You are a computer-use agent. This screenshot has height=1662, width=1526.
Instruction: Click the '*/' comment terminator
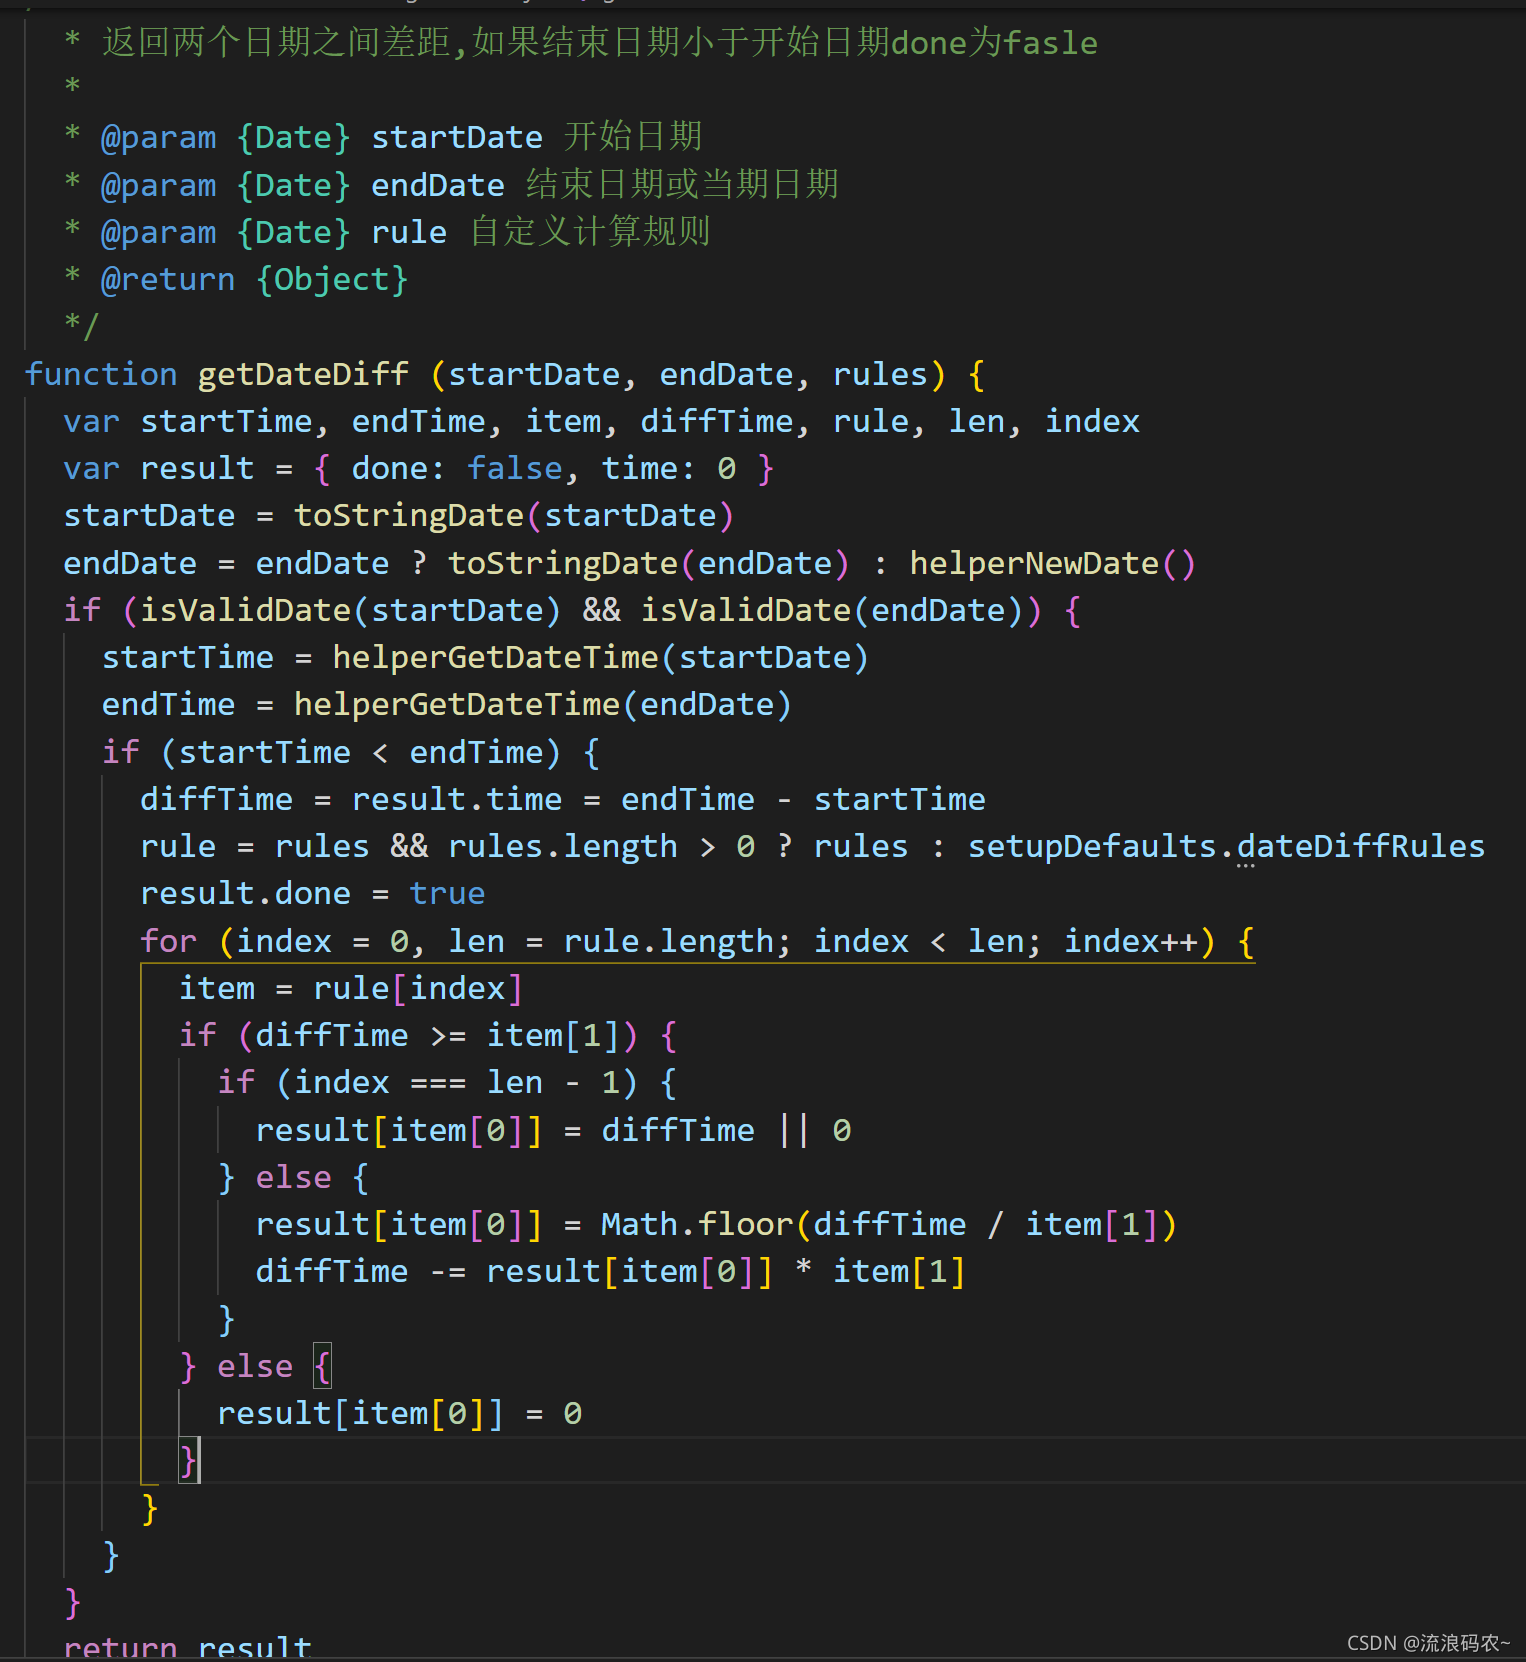tap(82, 327)
